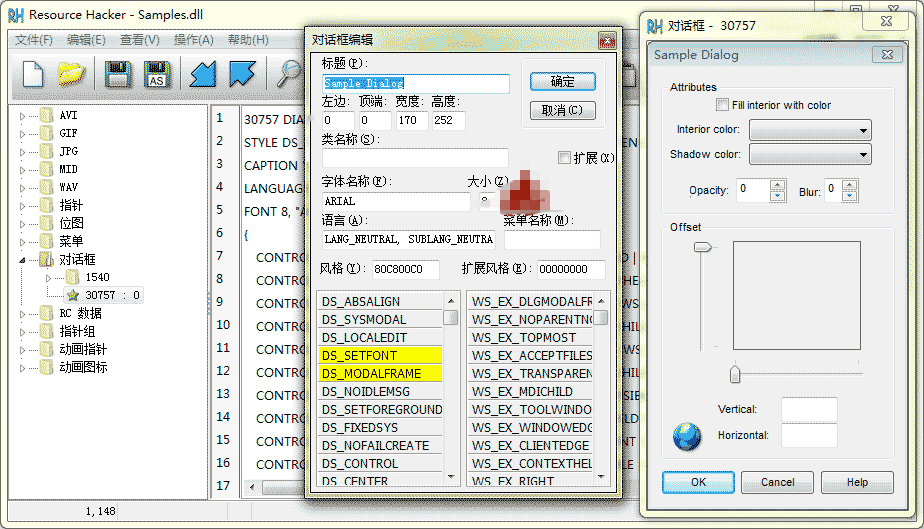The width and height of the screenshot is (924, 529).
Task: Click the New file toolbar icon
Action: pos(33,74)
